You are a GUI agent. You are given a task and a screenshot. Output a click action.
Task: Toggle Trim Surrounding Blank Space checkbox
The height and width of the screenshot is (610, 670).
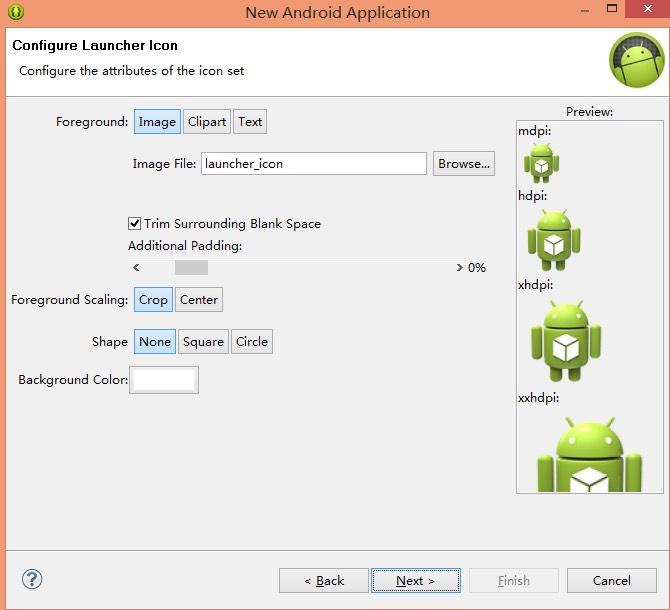[x=134, y=224]
